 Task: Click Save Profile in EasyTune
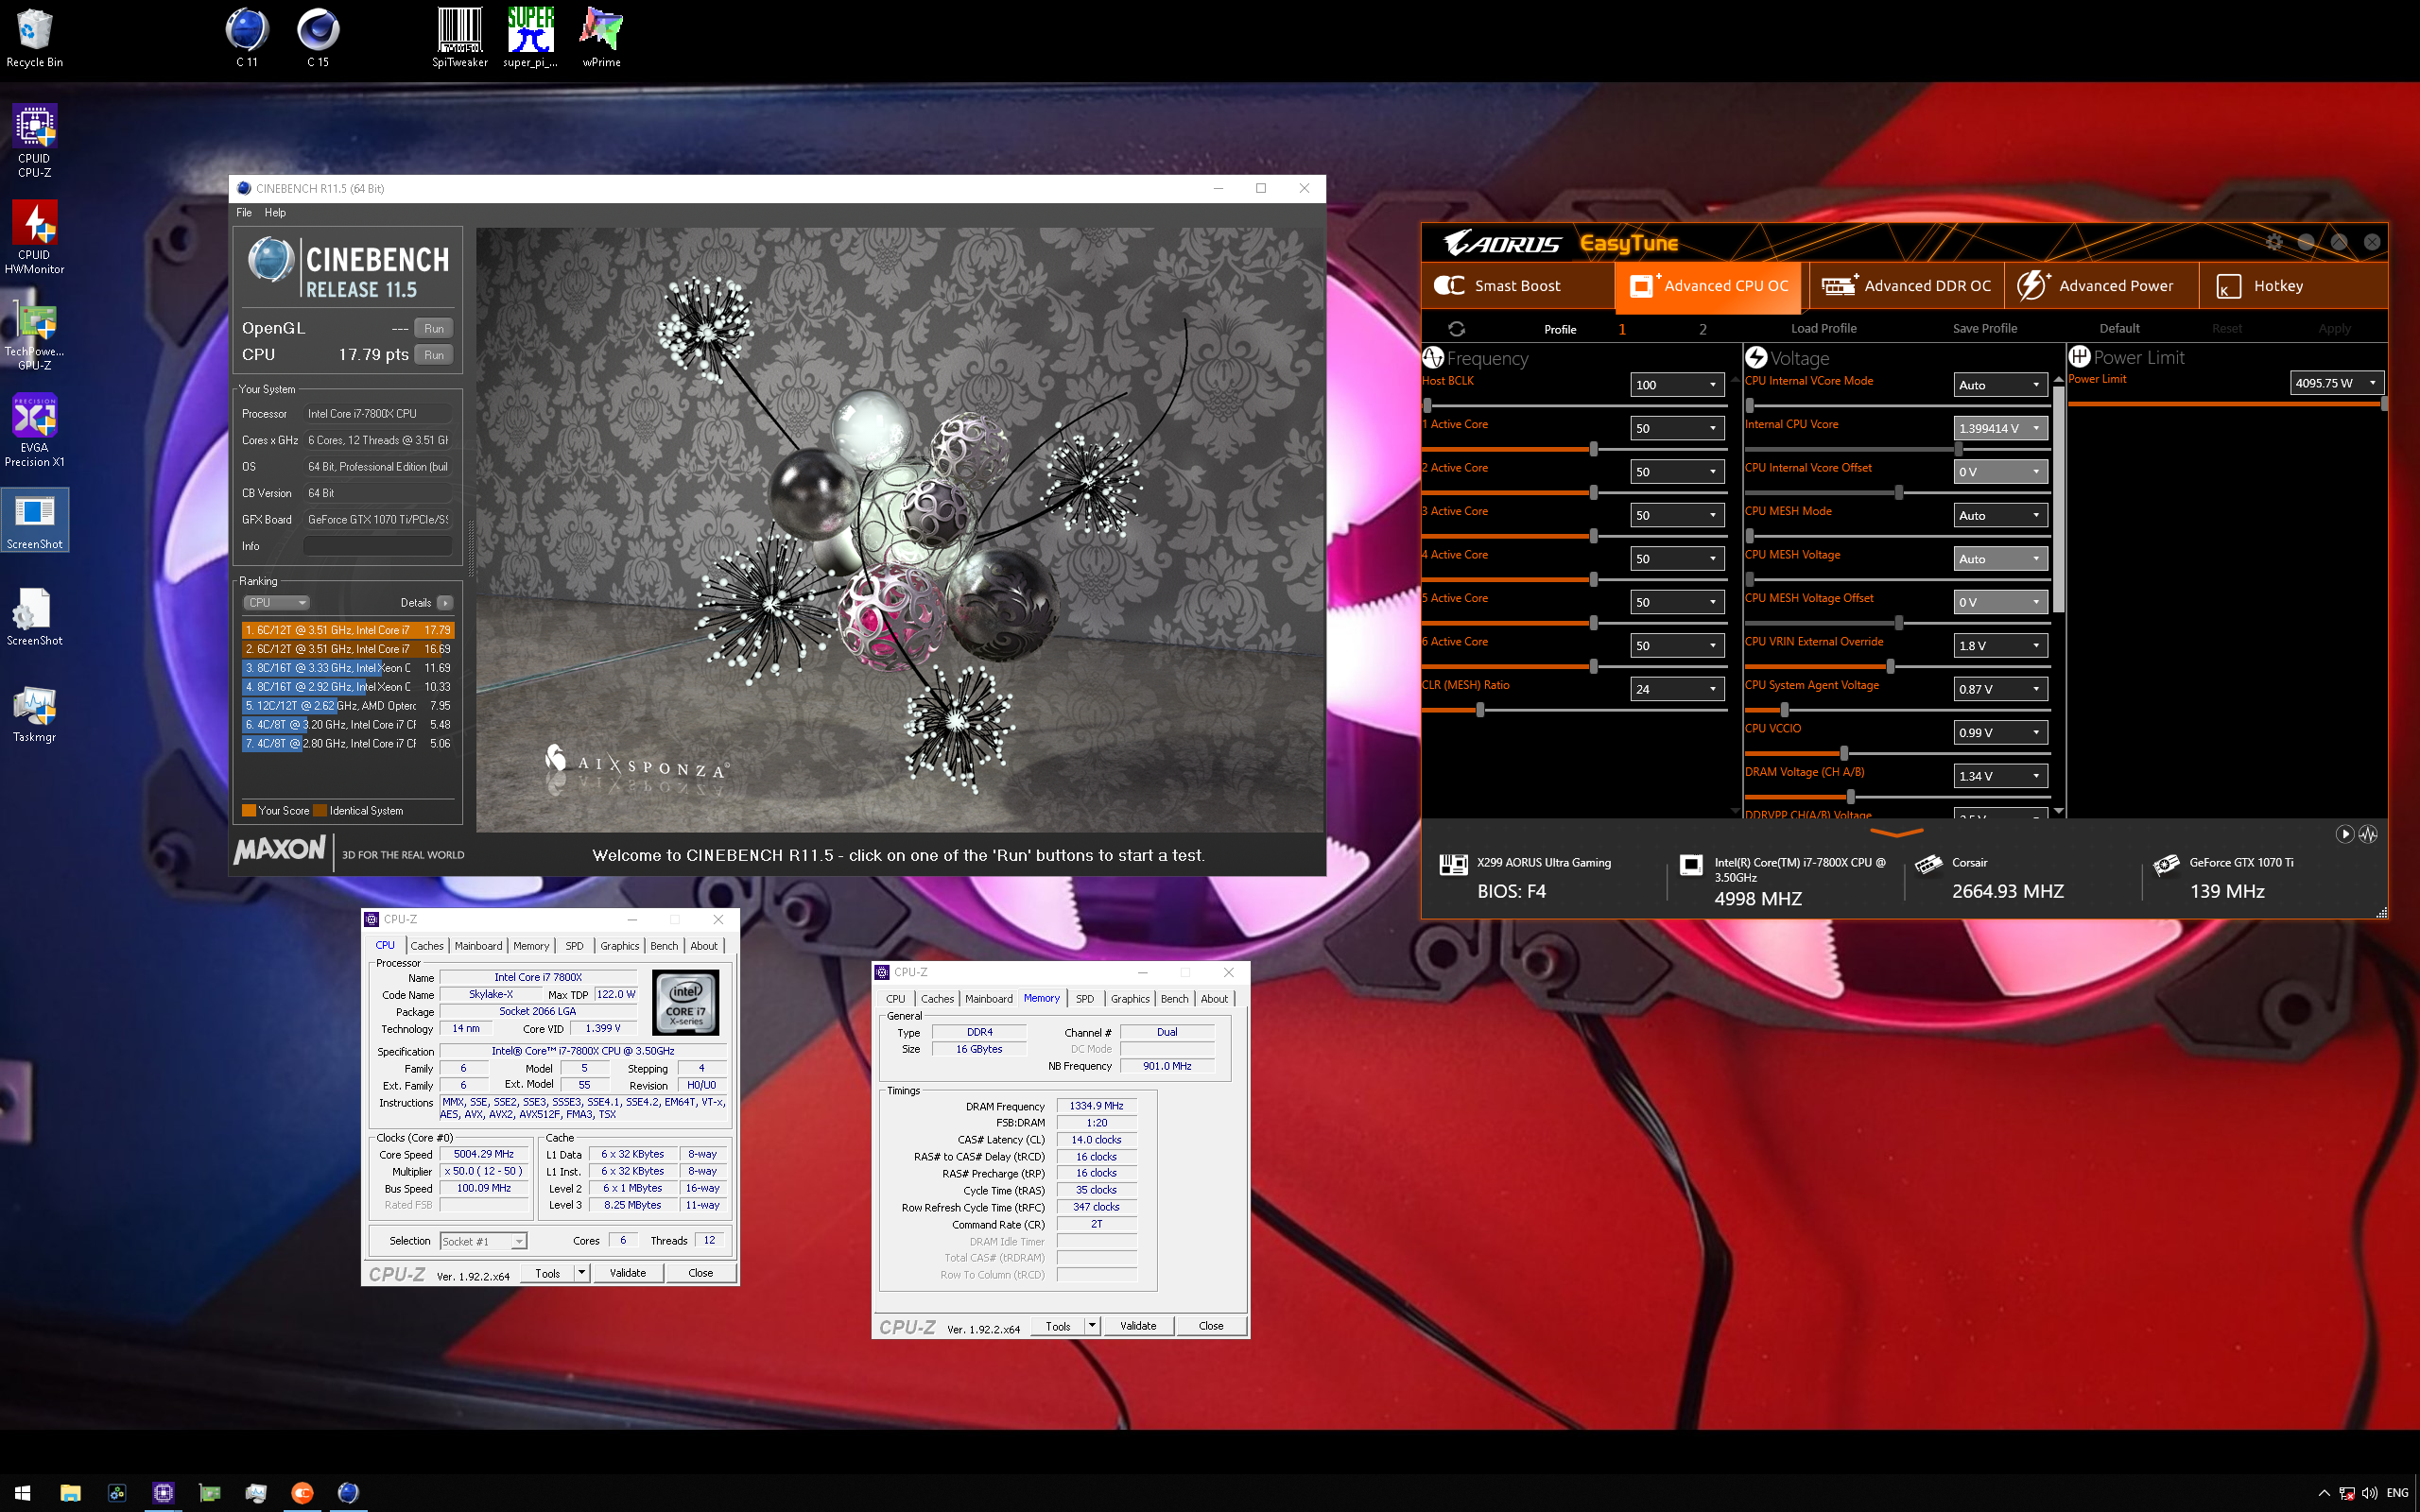pyautogui.click(x=1984, y=328)
